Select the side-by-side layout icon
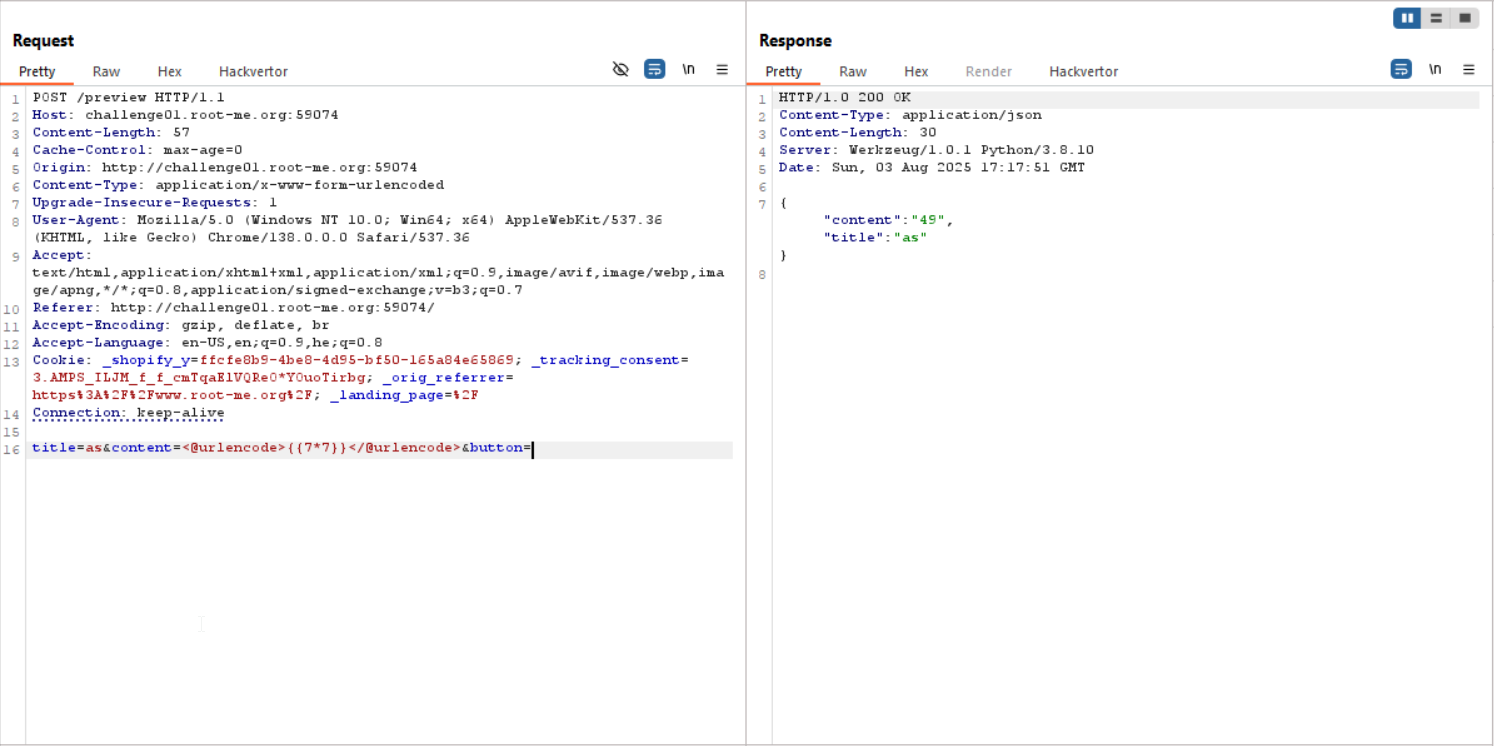1494x746 pixels. pyautogui.click(x=1407, y=18)
